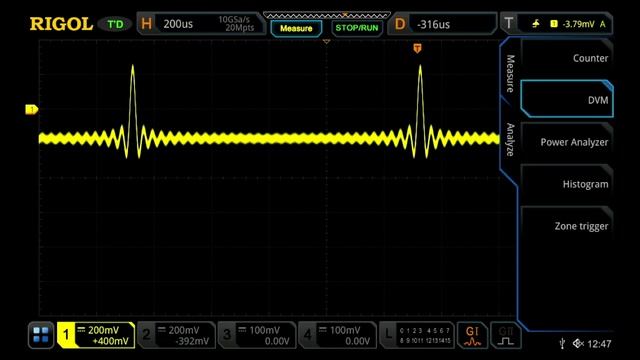Open the Histogram menu item
The width and height of the screenshot is (640, 360).
tap(567, 184)
